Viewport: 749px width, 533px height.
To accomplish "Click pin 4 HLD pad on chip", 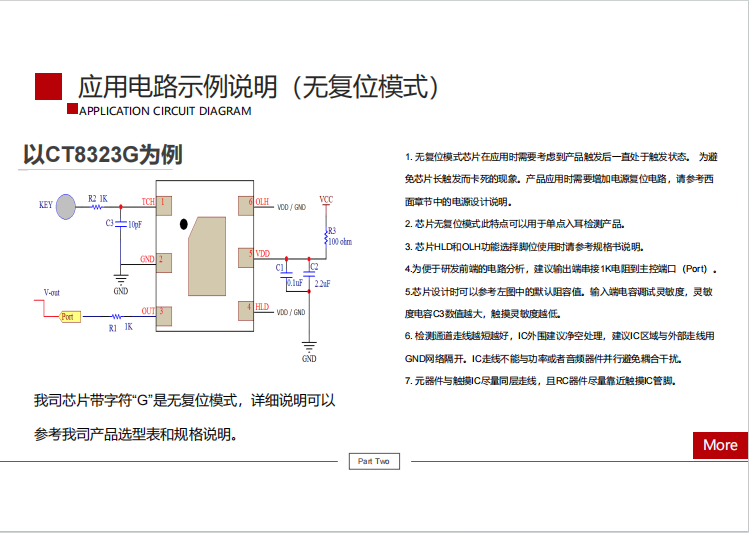I will point(245,308).
